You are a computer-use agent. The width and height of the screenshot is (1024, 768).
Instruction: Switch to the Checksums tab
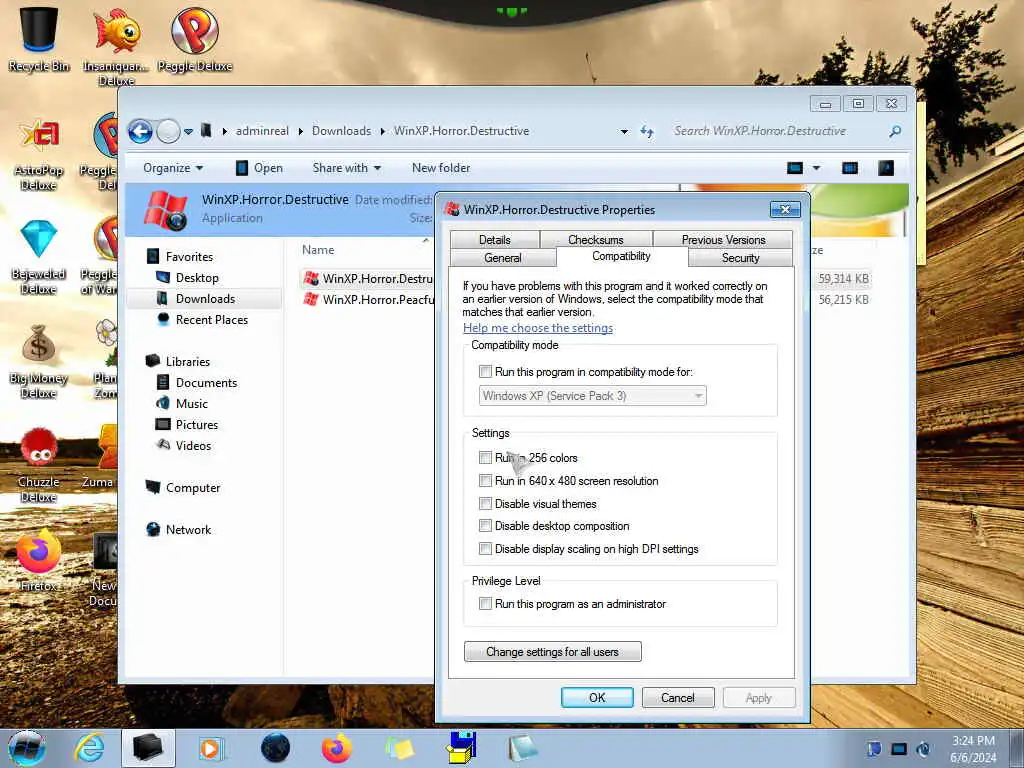(596, 240)
